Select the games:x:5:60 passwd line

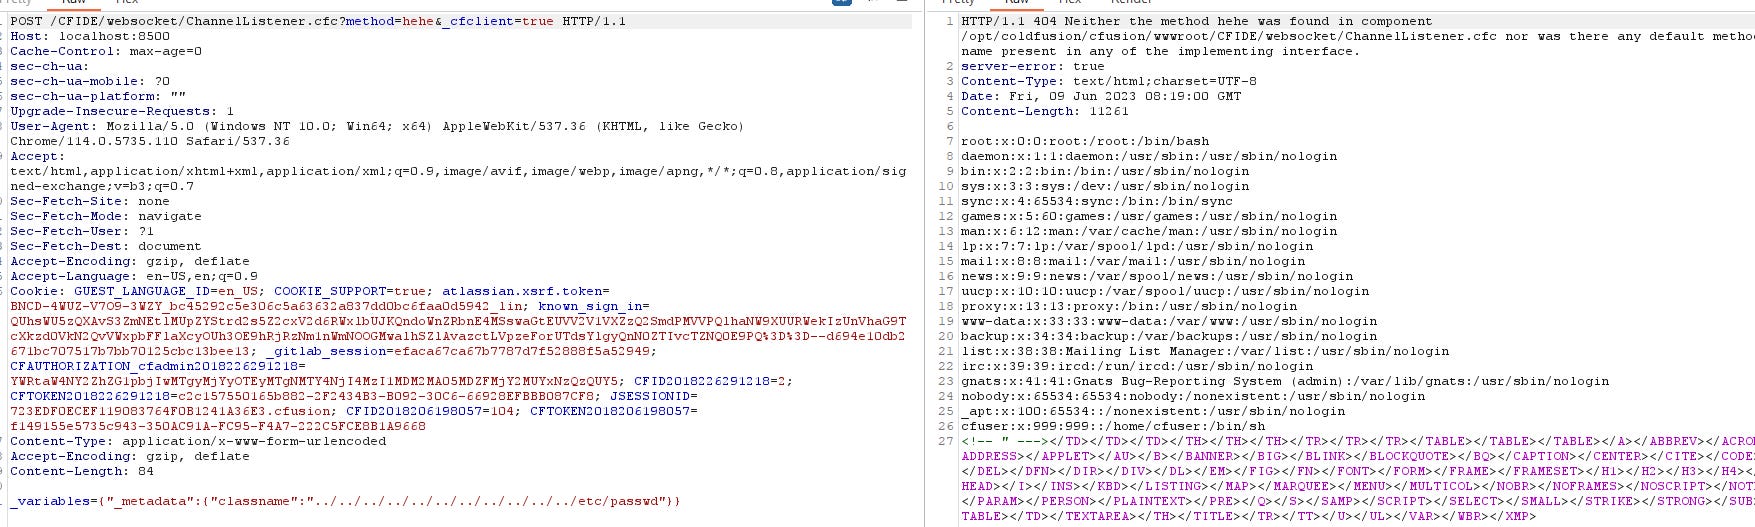point(1149,216)
